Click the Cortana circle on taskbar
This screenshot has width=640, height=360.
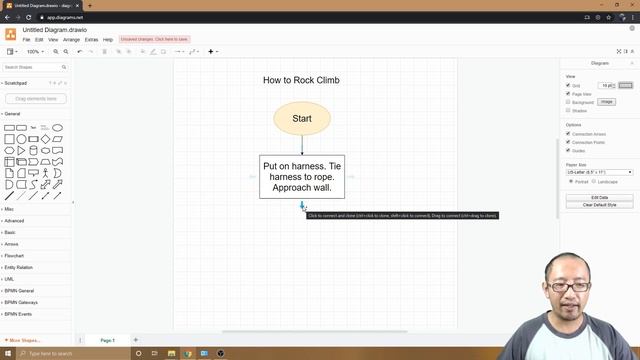coord(138,353)
